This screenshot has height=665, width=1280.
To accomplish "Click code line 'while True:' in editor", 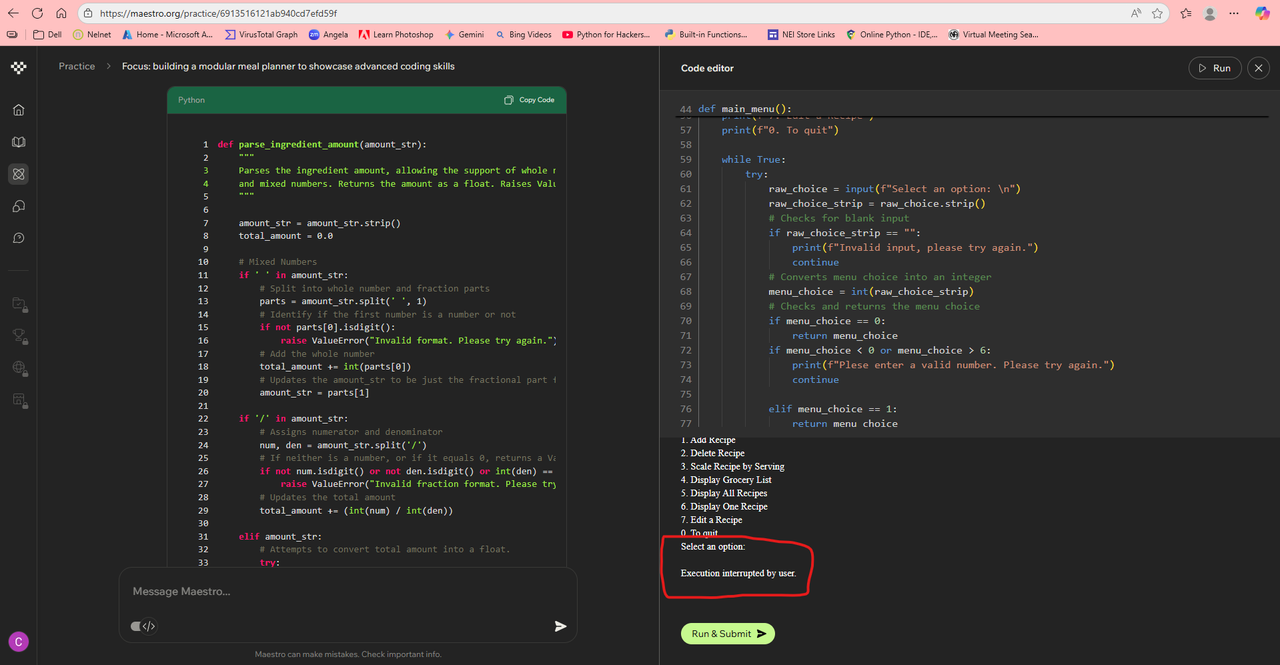I will pyautogui.click(x=753, y=159).
